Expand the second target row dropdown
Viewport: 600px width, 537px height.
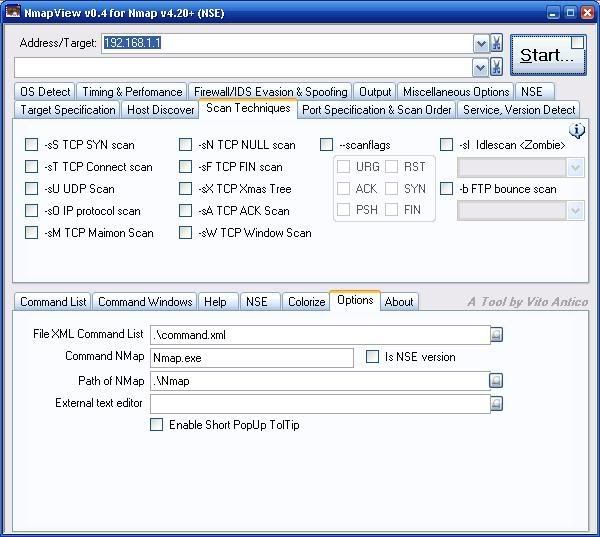481,67
